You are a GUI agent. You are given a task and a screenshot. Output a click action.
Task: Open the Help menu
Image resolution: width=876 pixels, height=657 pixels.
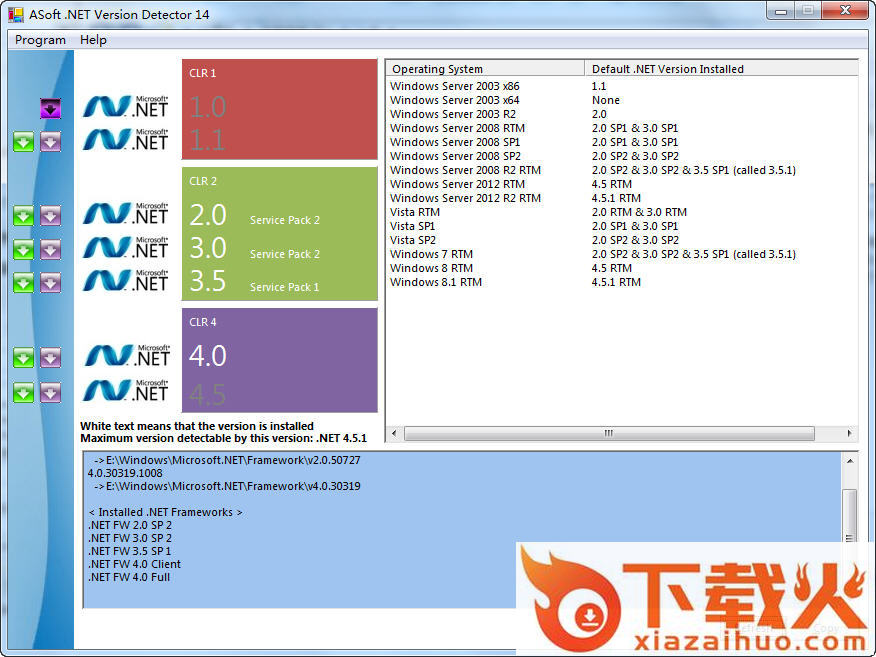[93, 40]
